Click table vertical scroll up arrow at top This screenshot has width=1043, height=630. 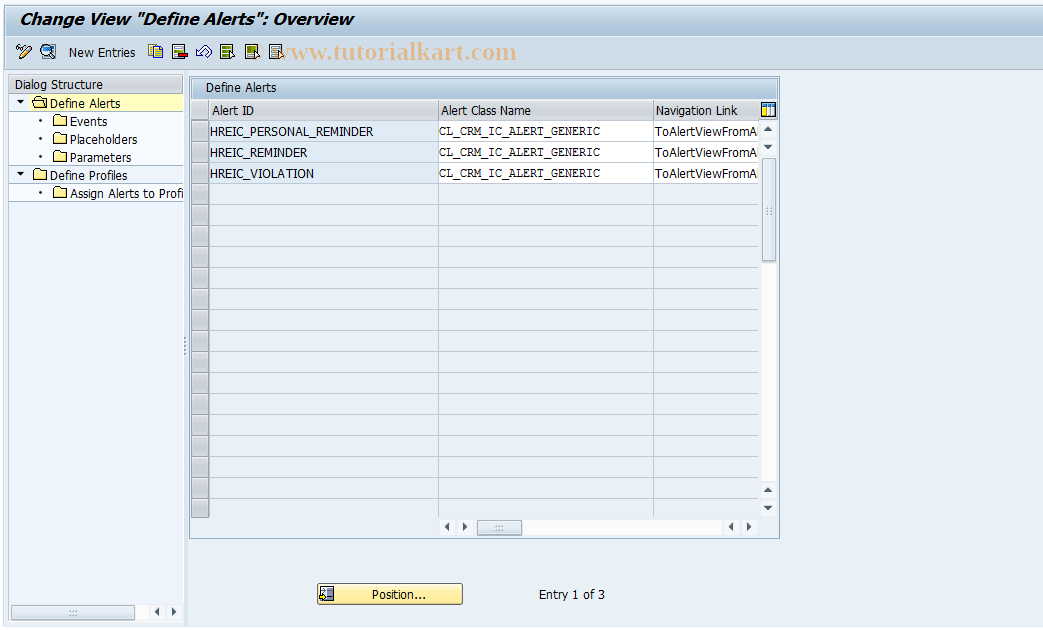(x=768, y=129)
